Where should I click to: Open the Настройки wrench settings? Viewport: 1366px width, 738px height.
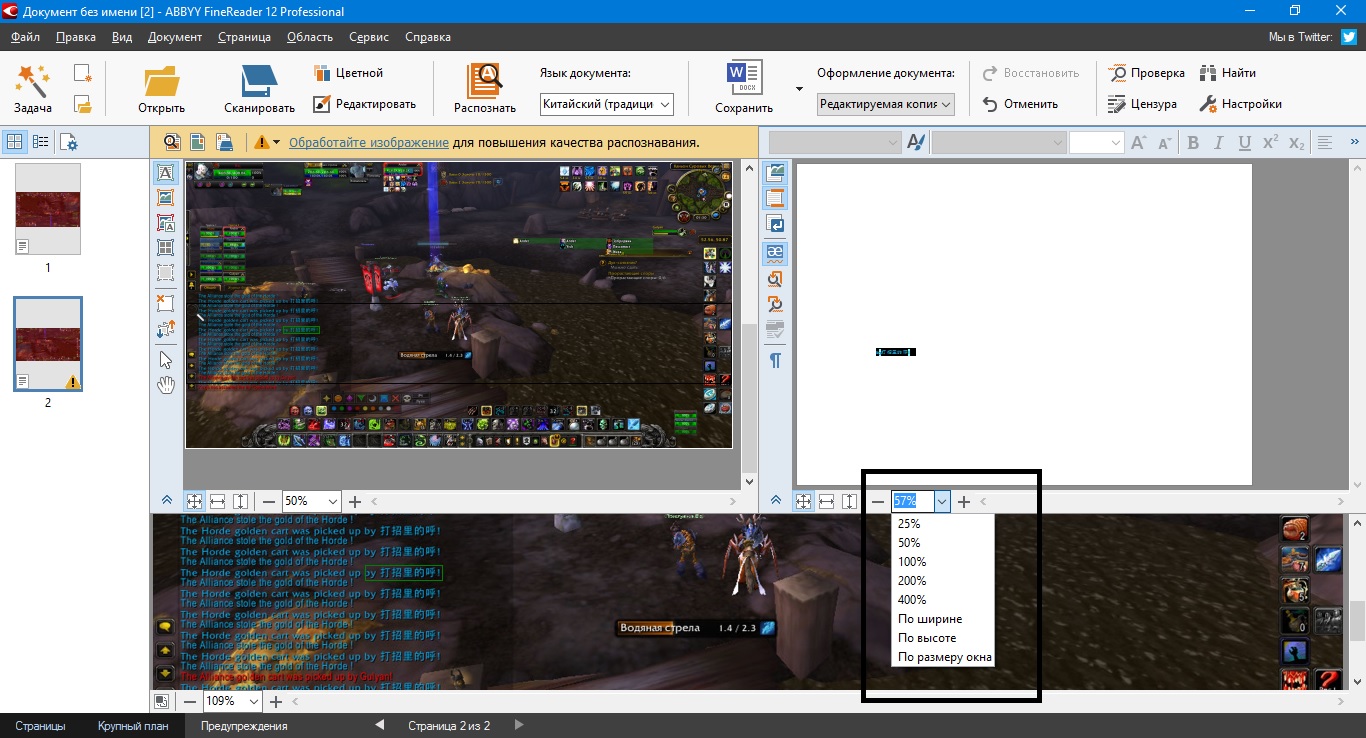1240,104
